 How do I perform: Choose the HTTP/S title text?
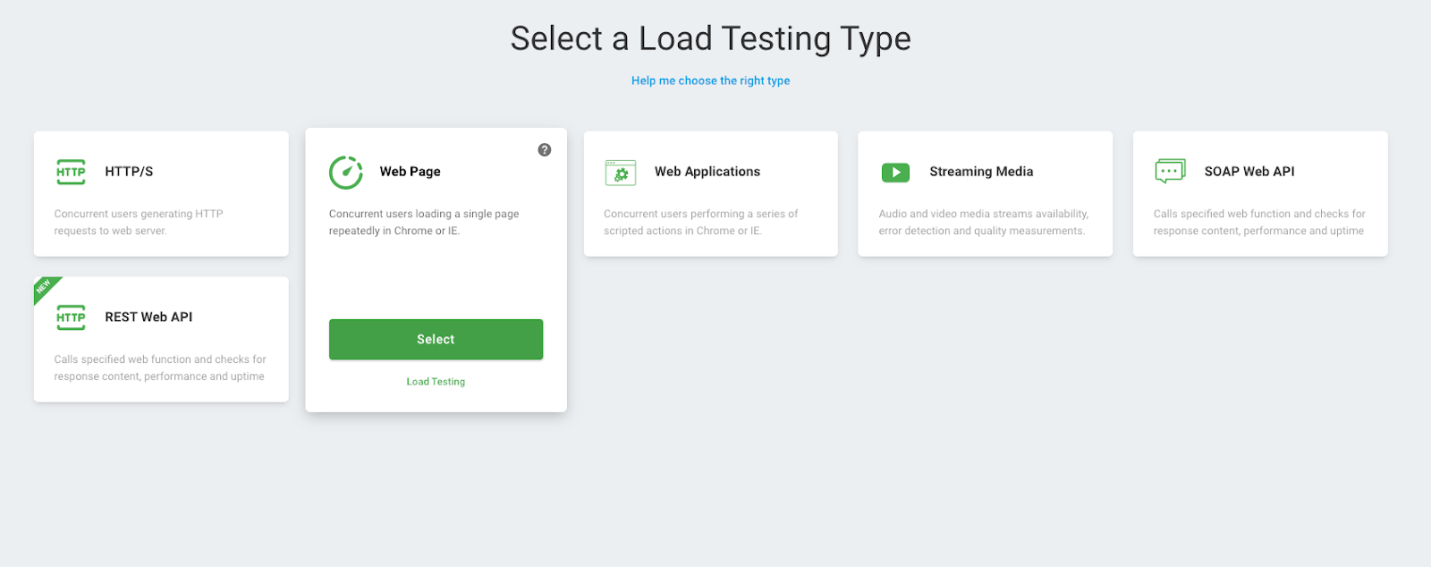[129, 172]
